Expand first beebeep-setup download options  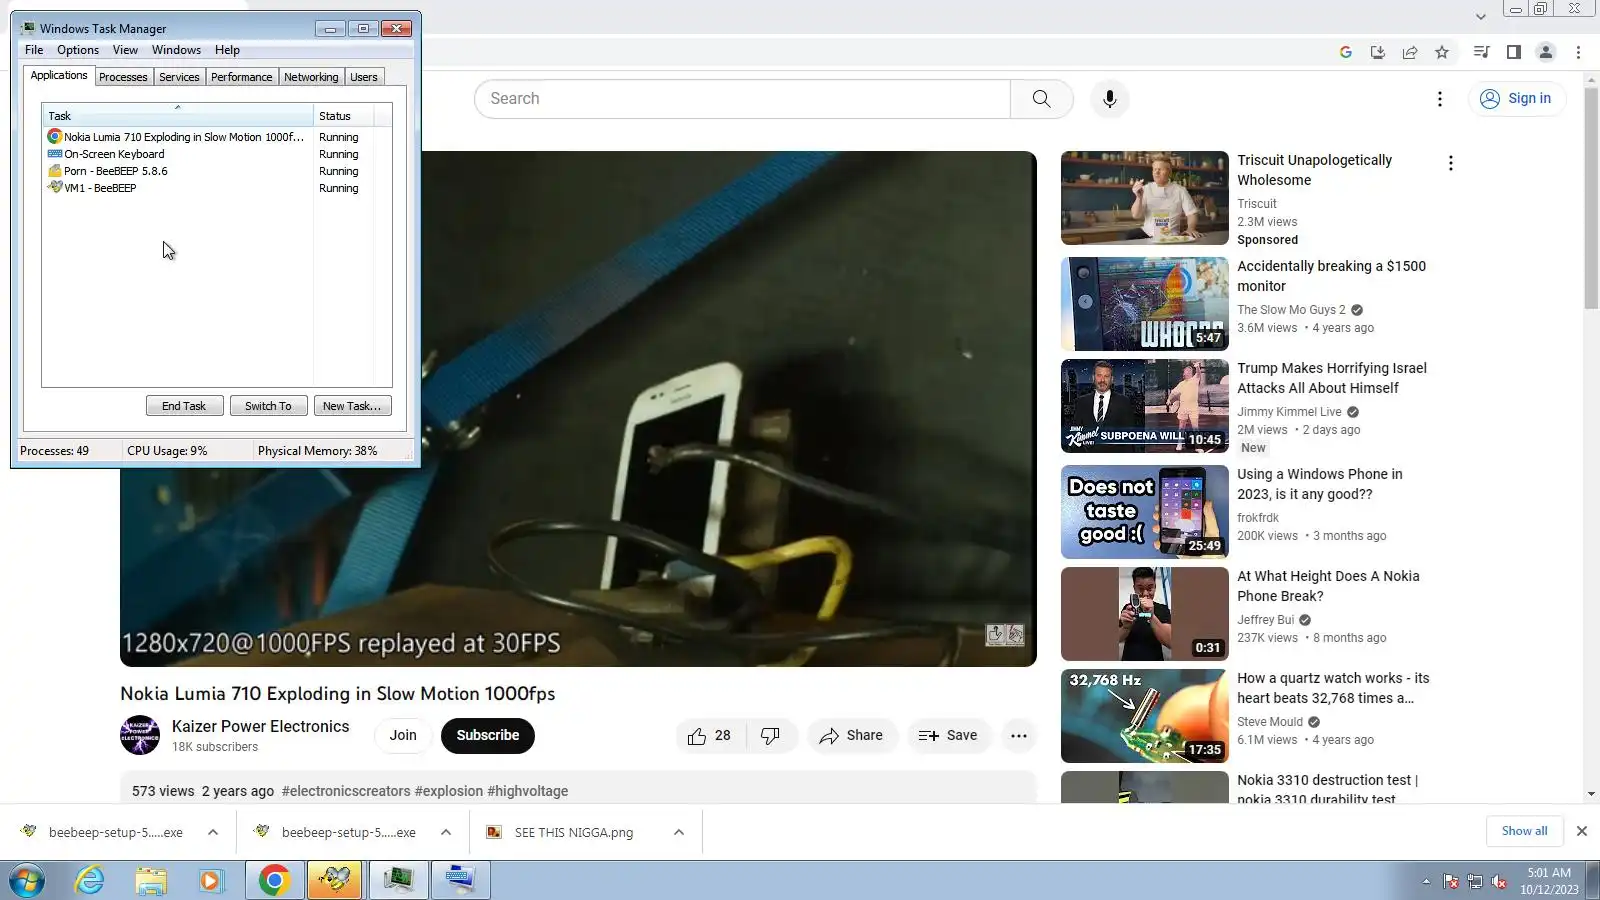pyautogui.click(x=213, y=832)
